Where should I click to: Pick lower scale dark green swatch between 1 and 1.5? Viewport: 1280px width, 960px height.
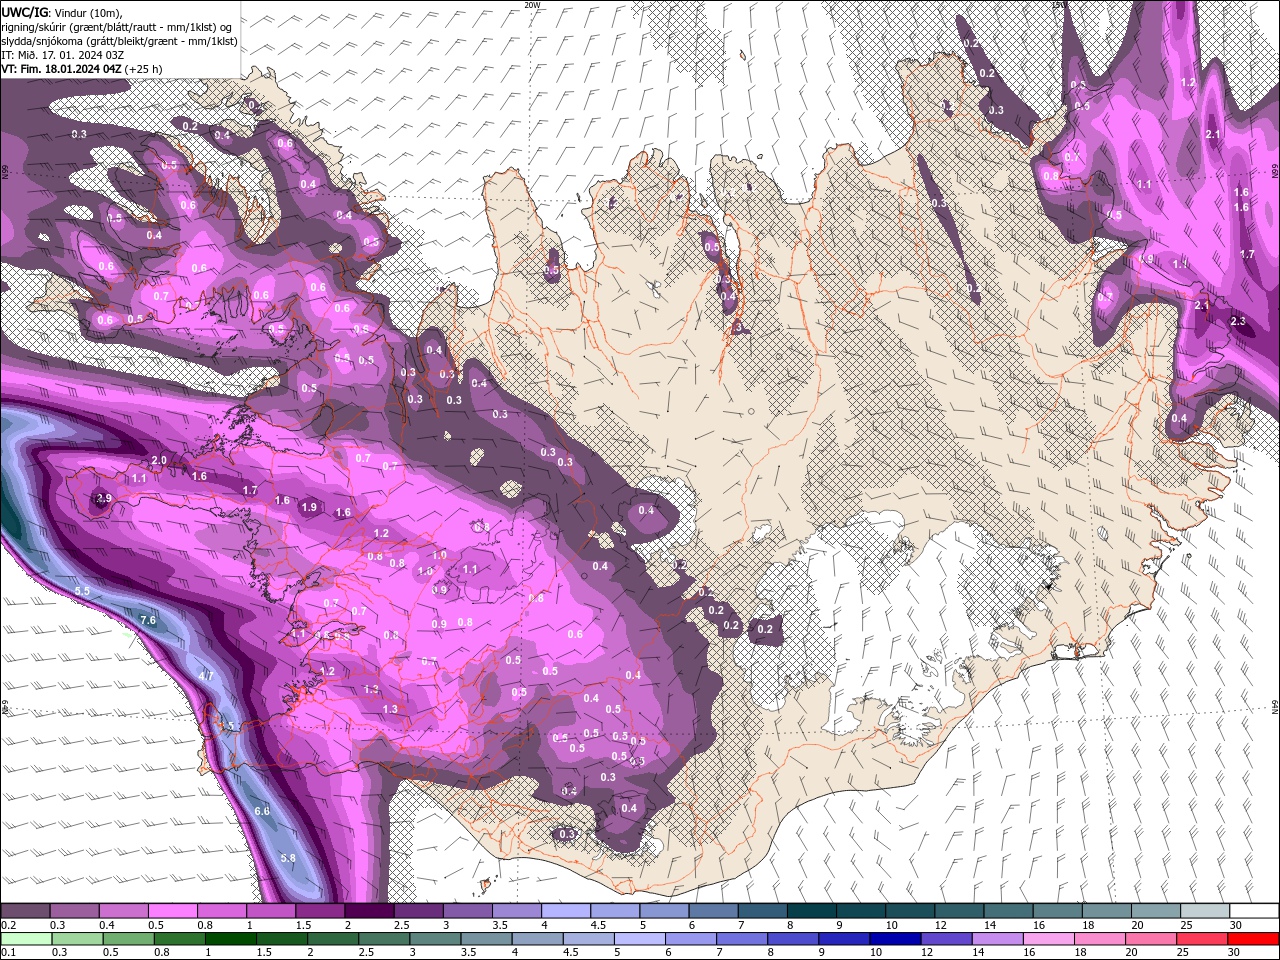click(230, 938)
